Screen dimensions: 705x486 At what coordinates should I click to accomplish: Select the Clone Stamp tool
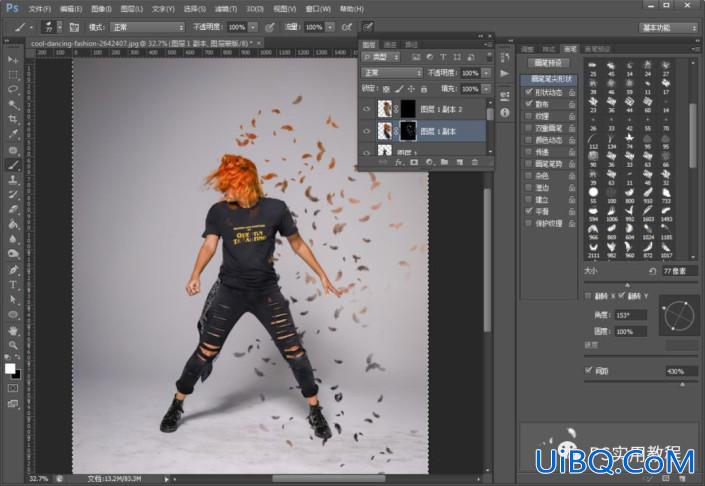tap(13, 180)
